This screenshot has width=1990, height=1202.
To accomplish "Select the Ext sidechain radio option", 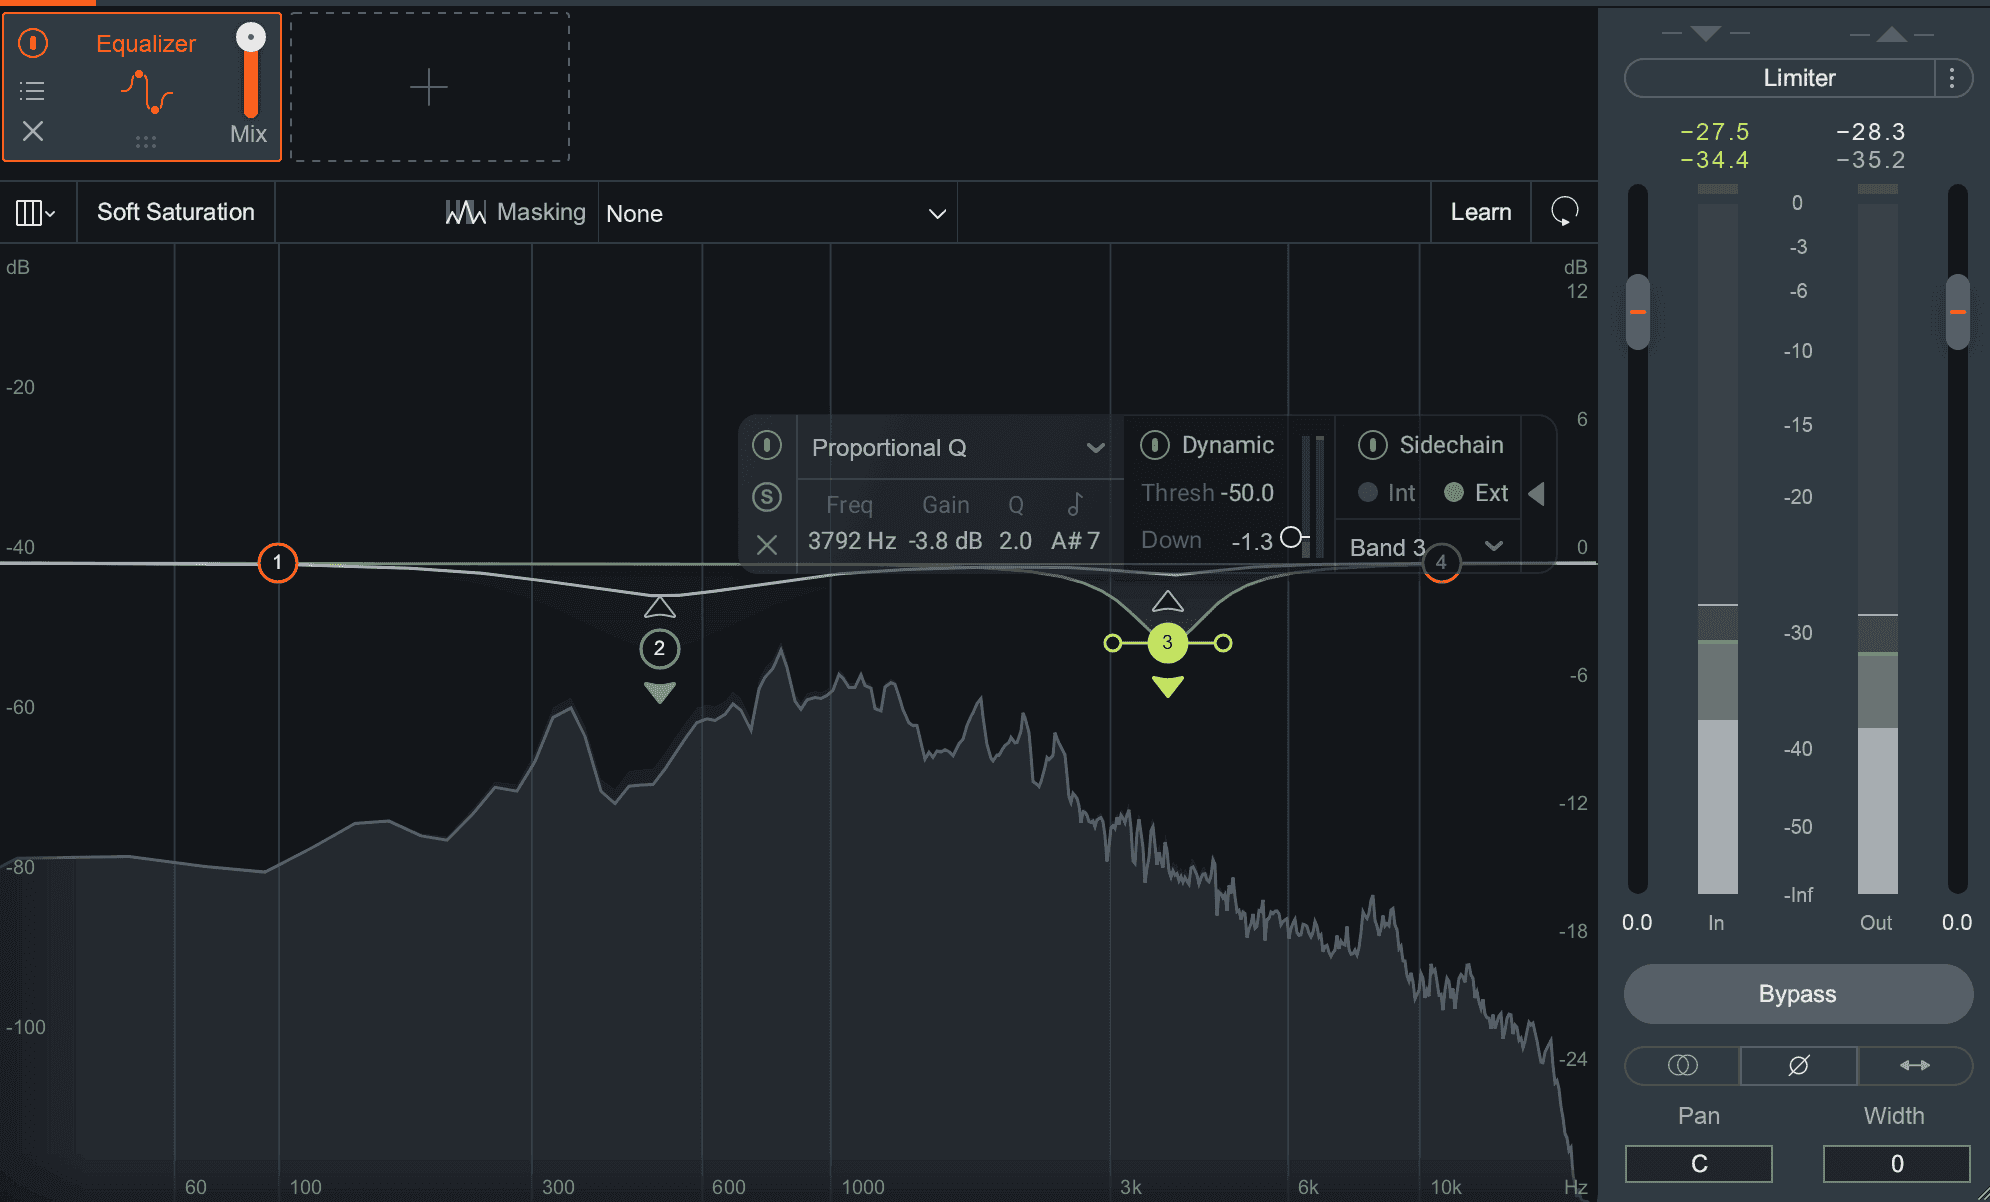I will 1476,493.
